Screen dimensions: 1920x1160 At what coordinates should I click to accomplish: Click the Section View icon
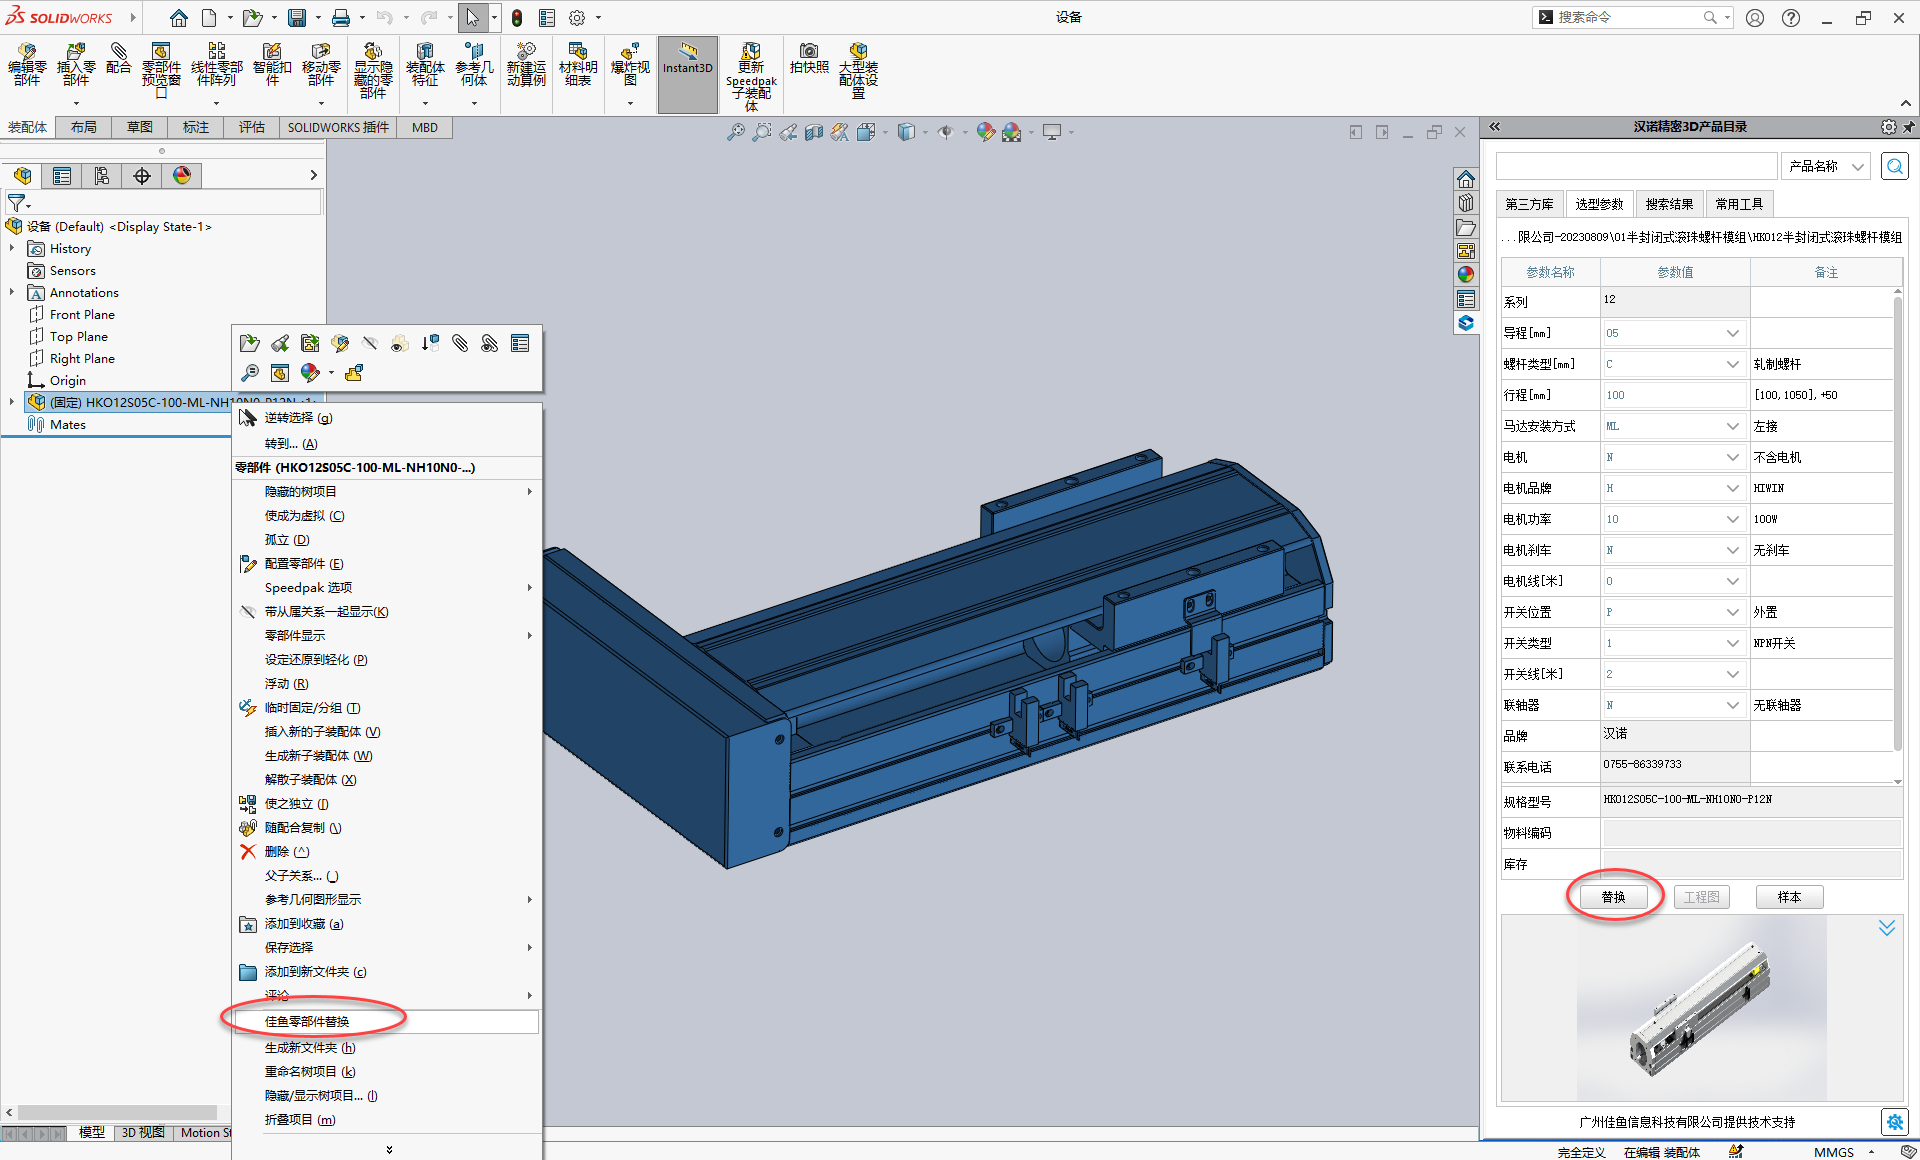pos(814,132)
